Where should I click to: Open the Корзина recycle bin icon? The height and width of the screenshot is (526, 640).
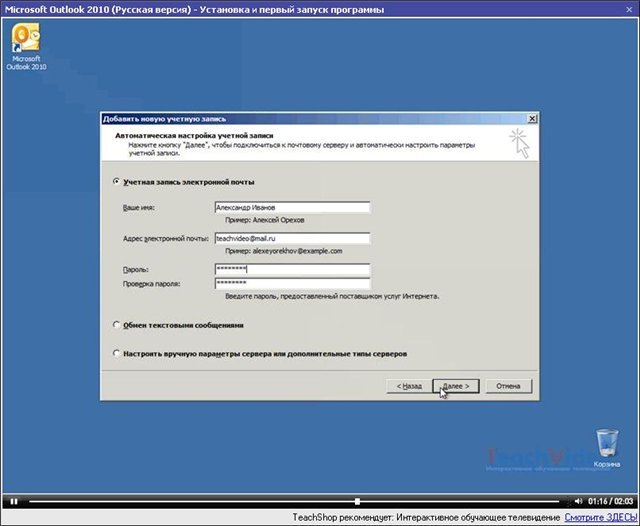tap(607, 448)
